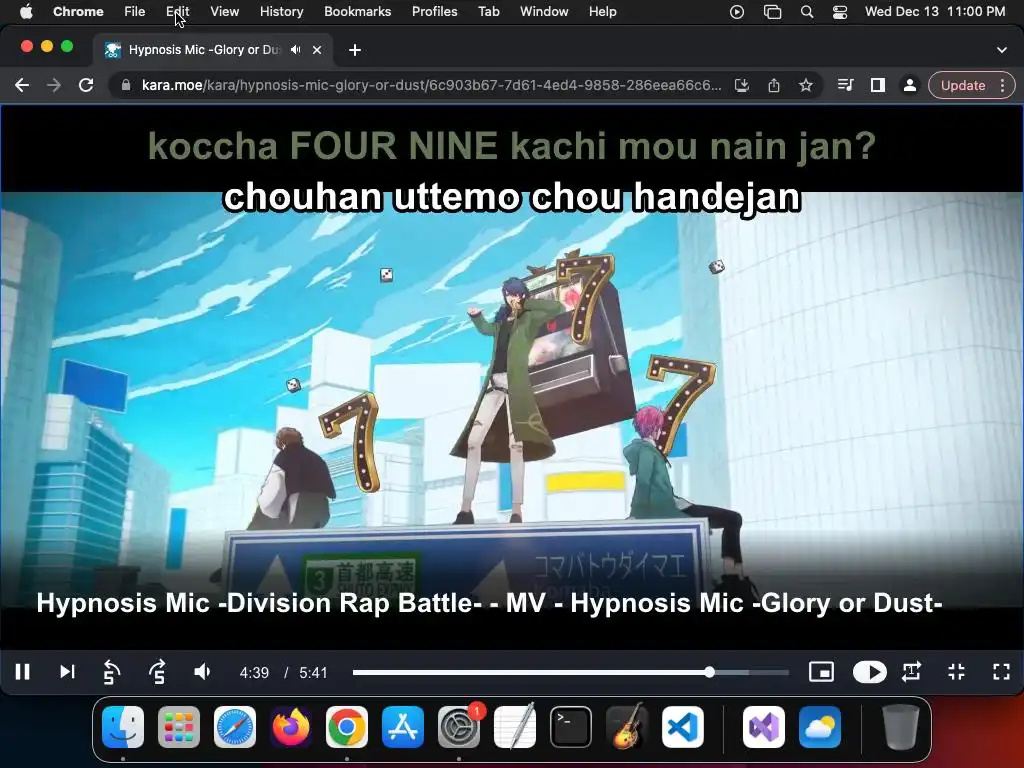The image size is (1024, 768).
Task: Expand the tab search chevron
Action: tap(1002, 50)
